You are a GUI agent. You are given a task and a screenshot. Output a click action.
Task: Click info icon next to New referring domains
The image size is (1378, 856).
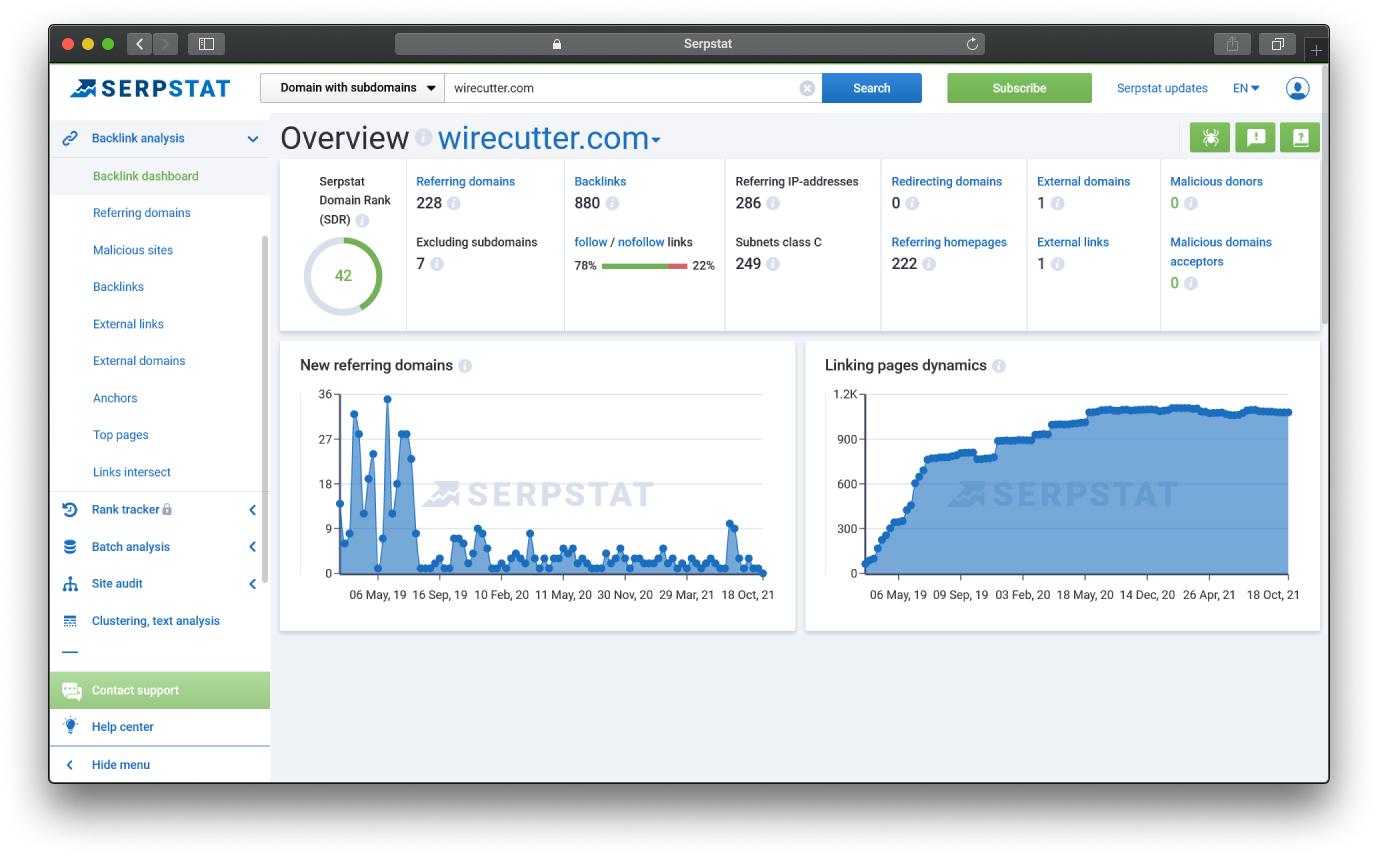[x=465, y=366]
